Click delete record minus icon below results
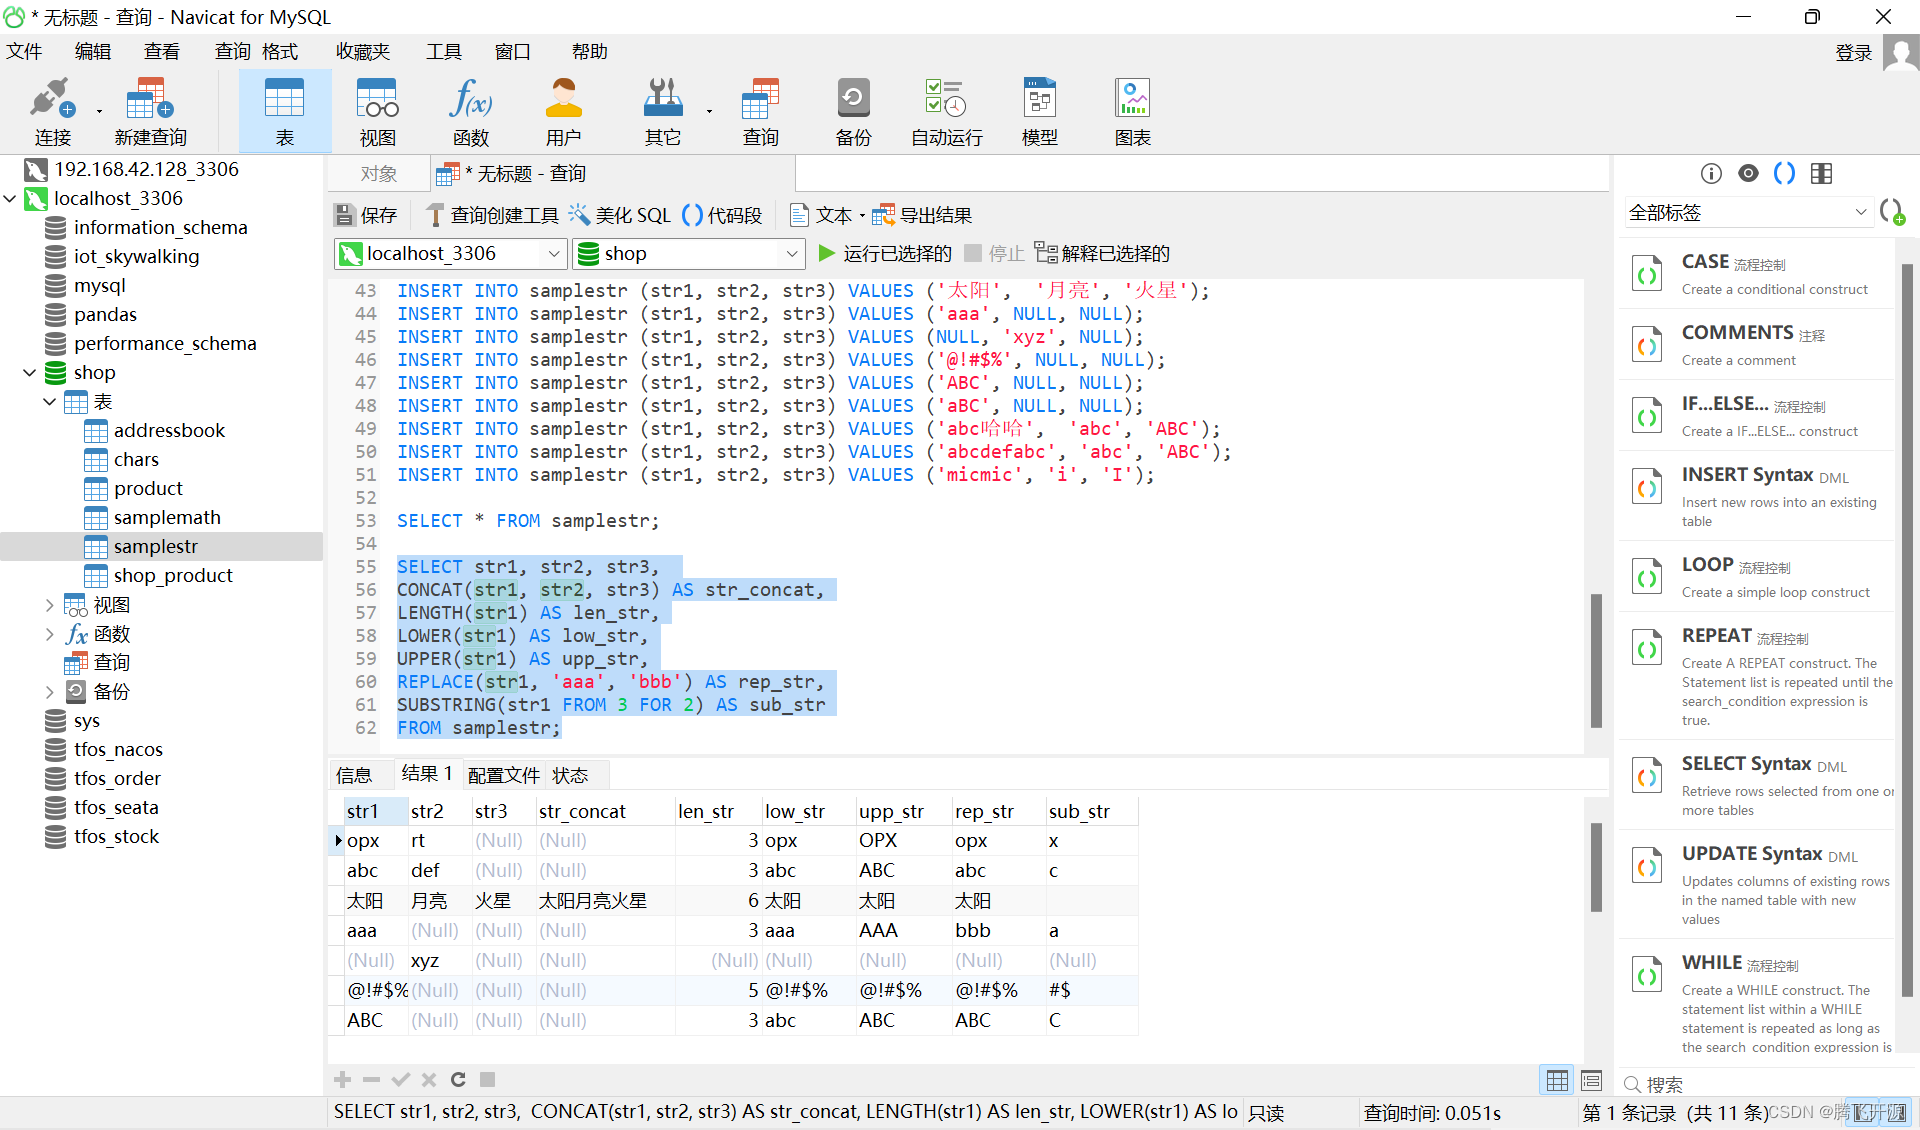Screen dimensions: 1920x1130 [x=371, y=1079]
